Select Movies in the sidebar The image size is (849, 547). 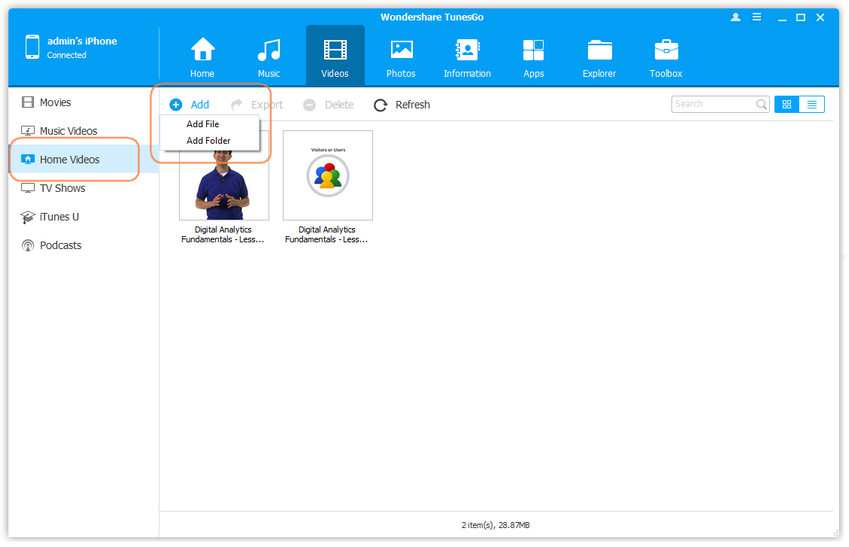click(x=55, y=103)
